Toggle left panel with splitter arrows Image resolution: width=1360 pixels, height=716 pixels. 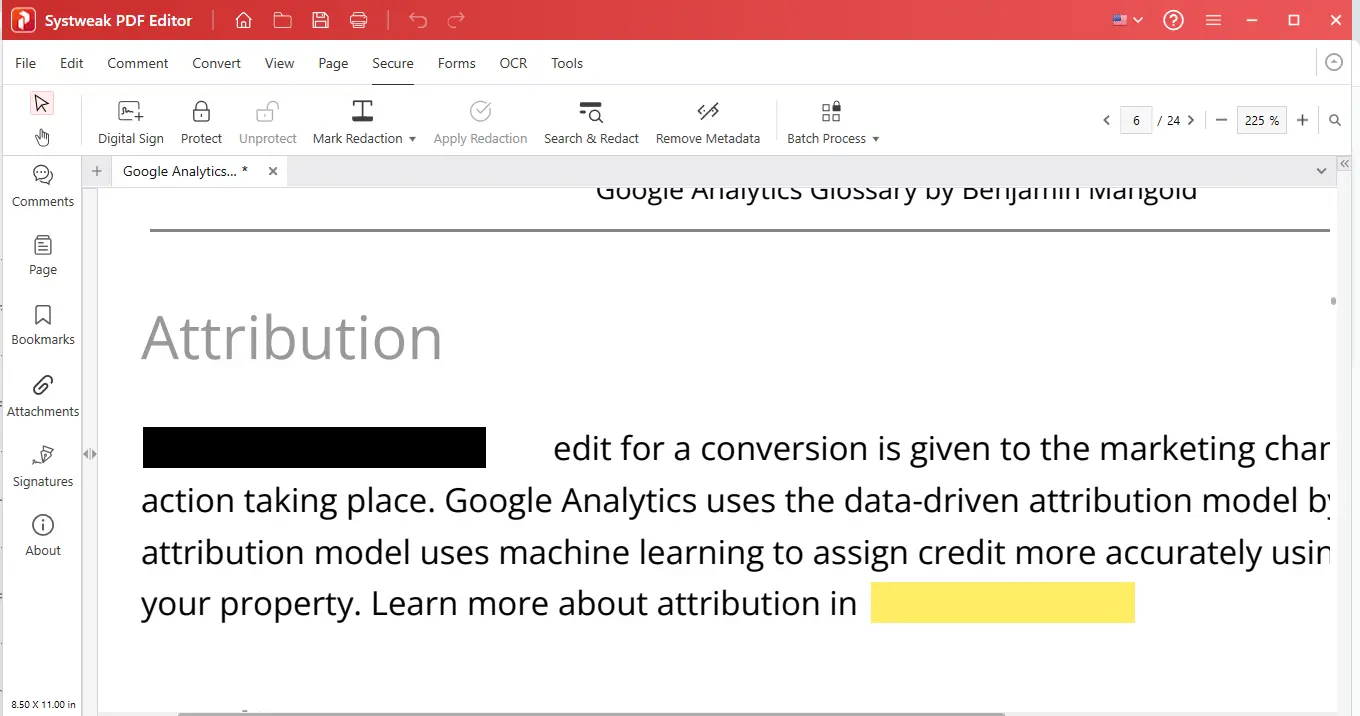click(90, 454)
